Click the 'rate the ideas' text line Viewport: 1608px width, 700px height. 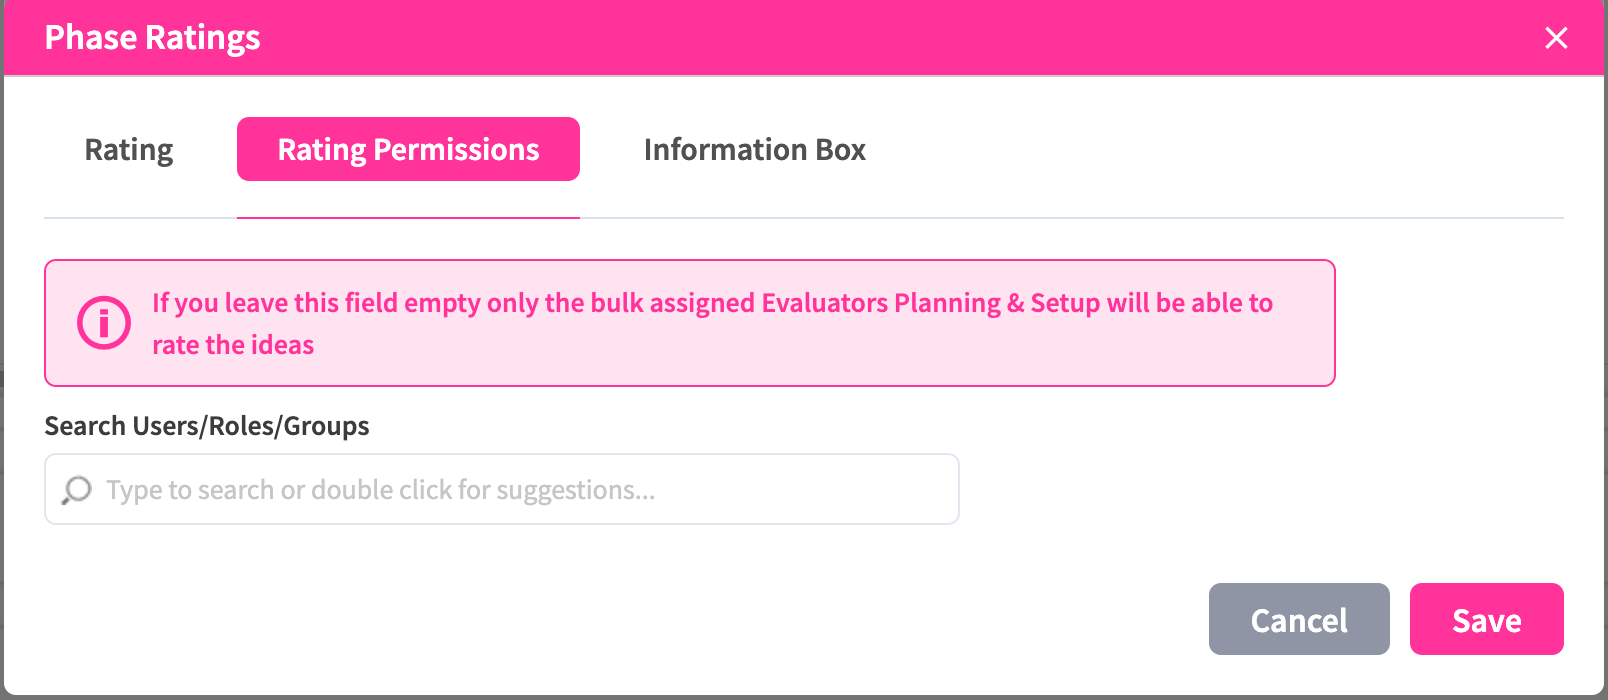coord(233,345)
